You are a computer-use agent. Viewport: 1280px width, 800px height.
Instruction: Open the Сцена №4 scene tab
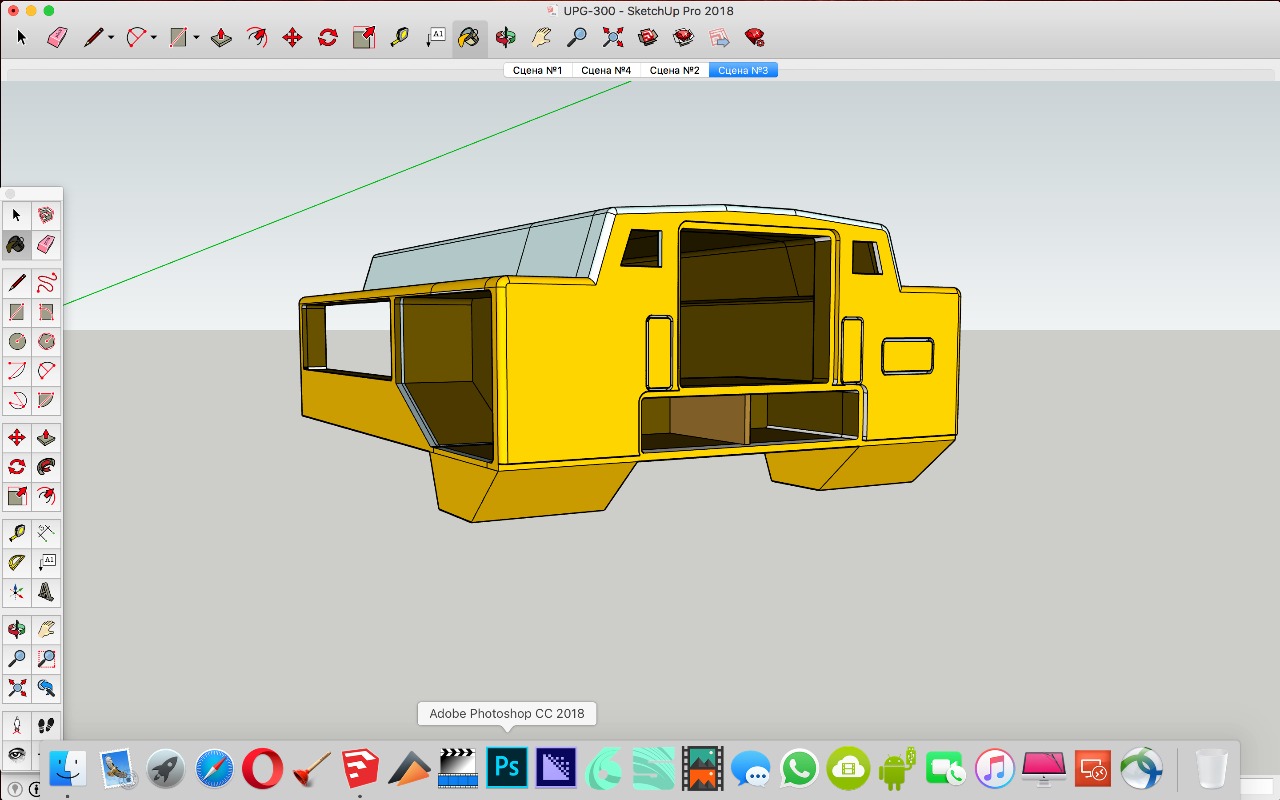coord(605,70)
